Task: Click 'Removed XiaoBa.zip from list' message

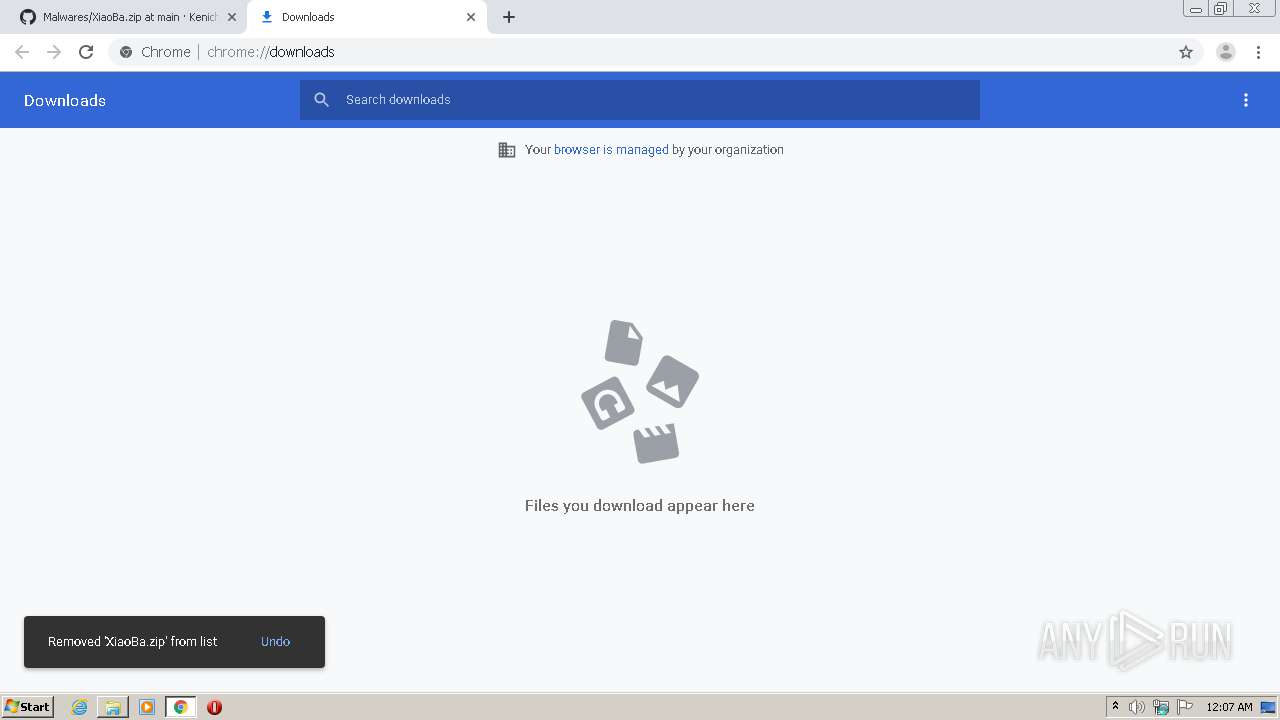Action: [132, 642]
